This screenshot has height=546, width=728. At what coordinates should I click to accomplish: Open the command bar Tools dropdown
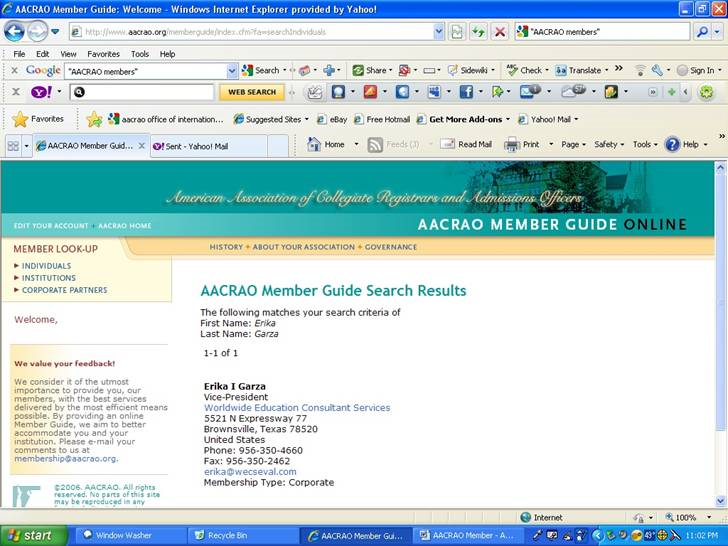tap(645, 144)
